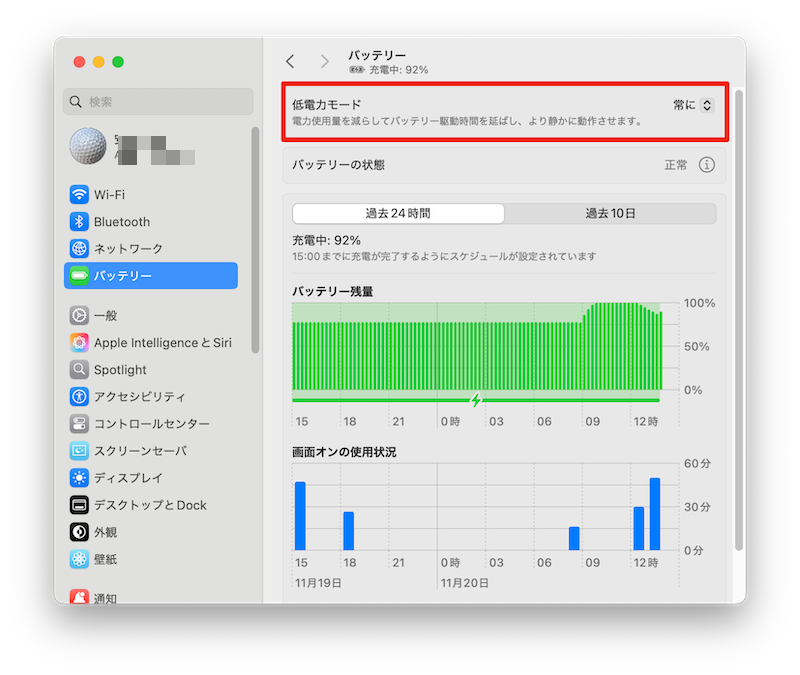The width and height of the screenshot is (800, 675).
Task: Click the 壁紙 wallpaper icon
Action: (x=80, y=559)
